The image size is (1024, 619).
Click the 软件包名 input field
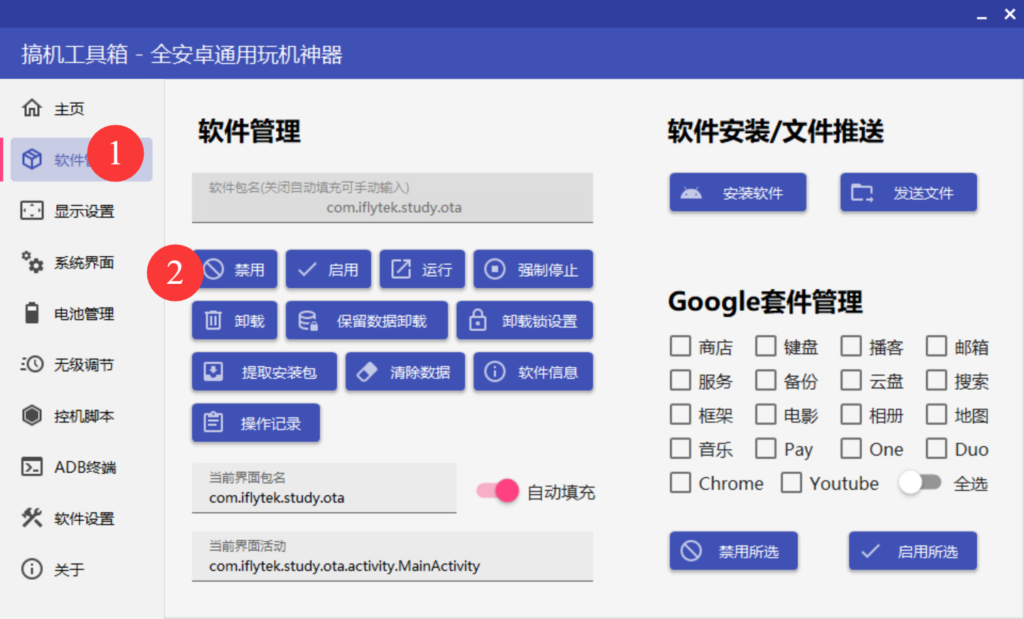click(392, 198)
